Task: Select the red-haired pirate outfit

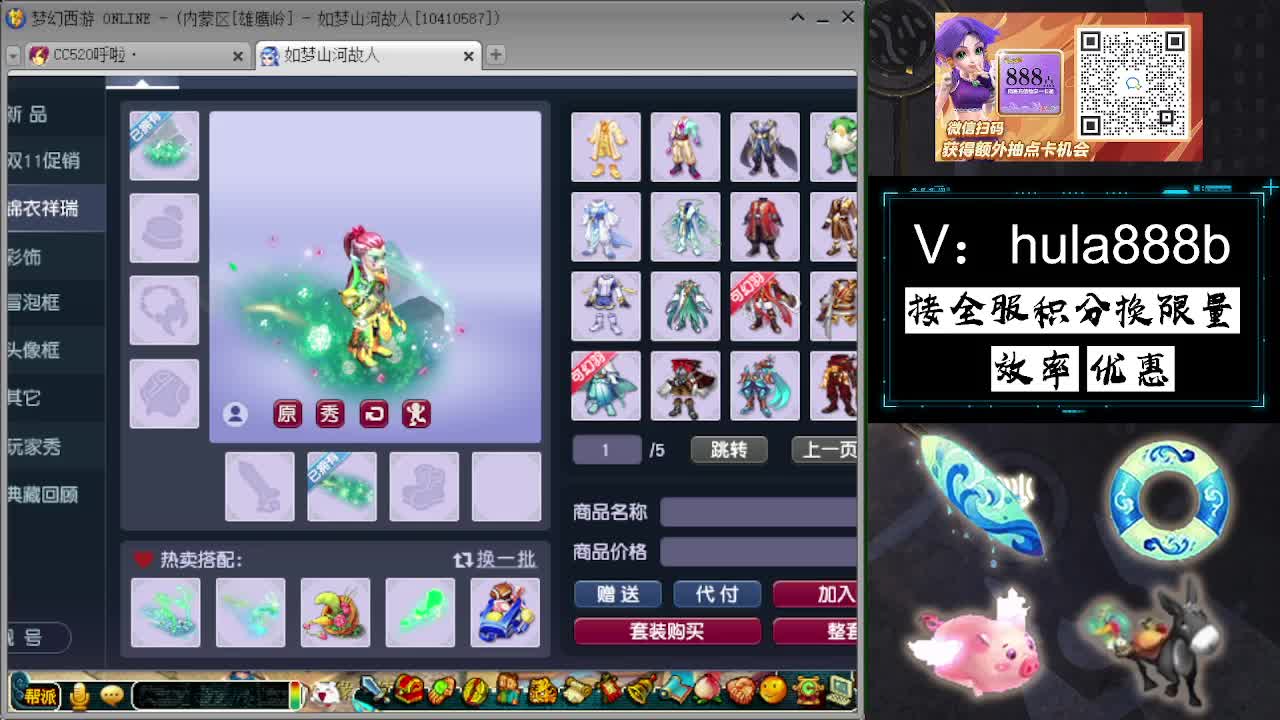Action: pyautogui.click(x=685, y=386)
